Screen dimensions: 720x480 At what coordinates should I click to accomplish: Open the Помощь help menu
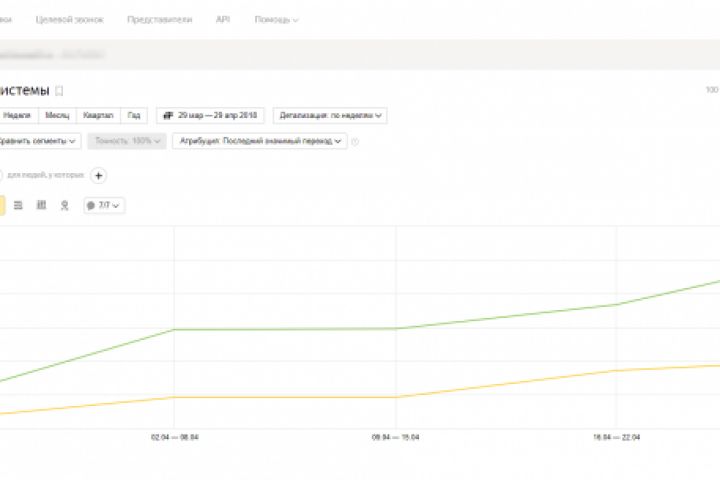click(274, 20)
